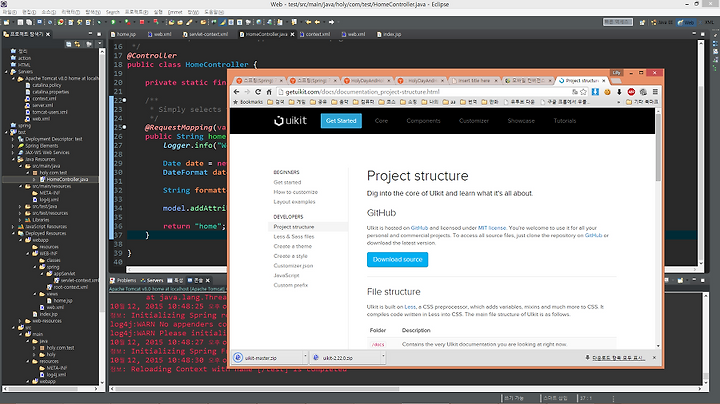Image resolution: width=720 pixels, height=404 pixels.
Task: Switch to 'Insert title here' Chrome tab
Action: (474, 81)
